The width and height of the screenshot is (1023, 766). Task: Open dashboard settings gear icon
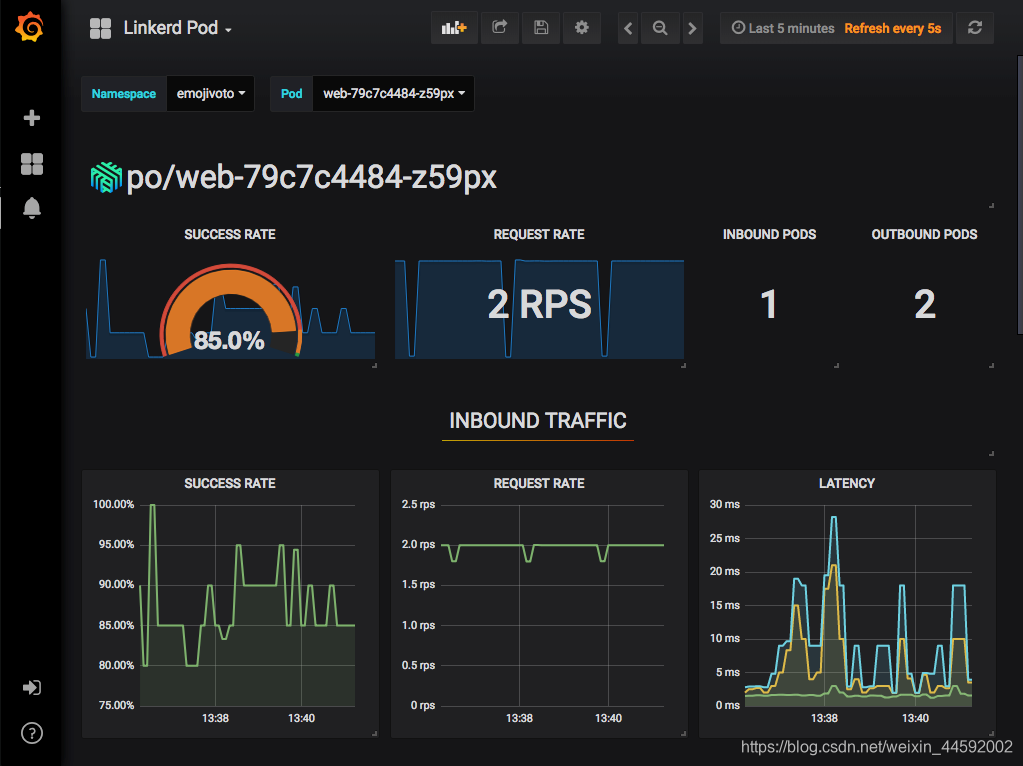[581, 28]
